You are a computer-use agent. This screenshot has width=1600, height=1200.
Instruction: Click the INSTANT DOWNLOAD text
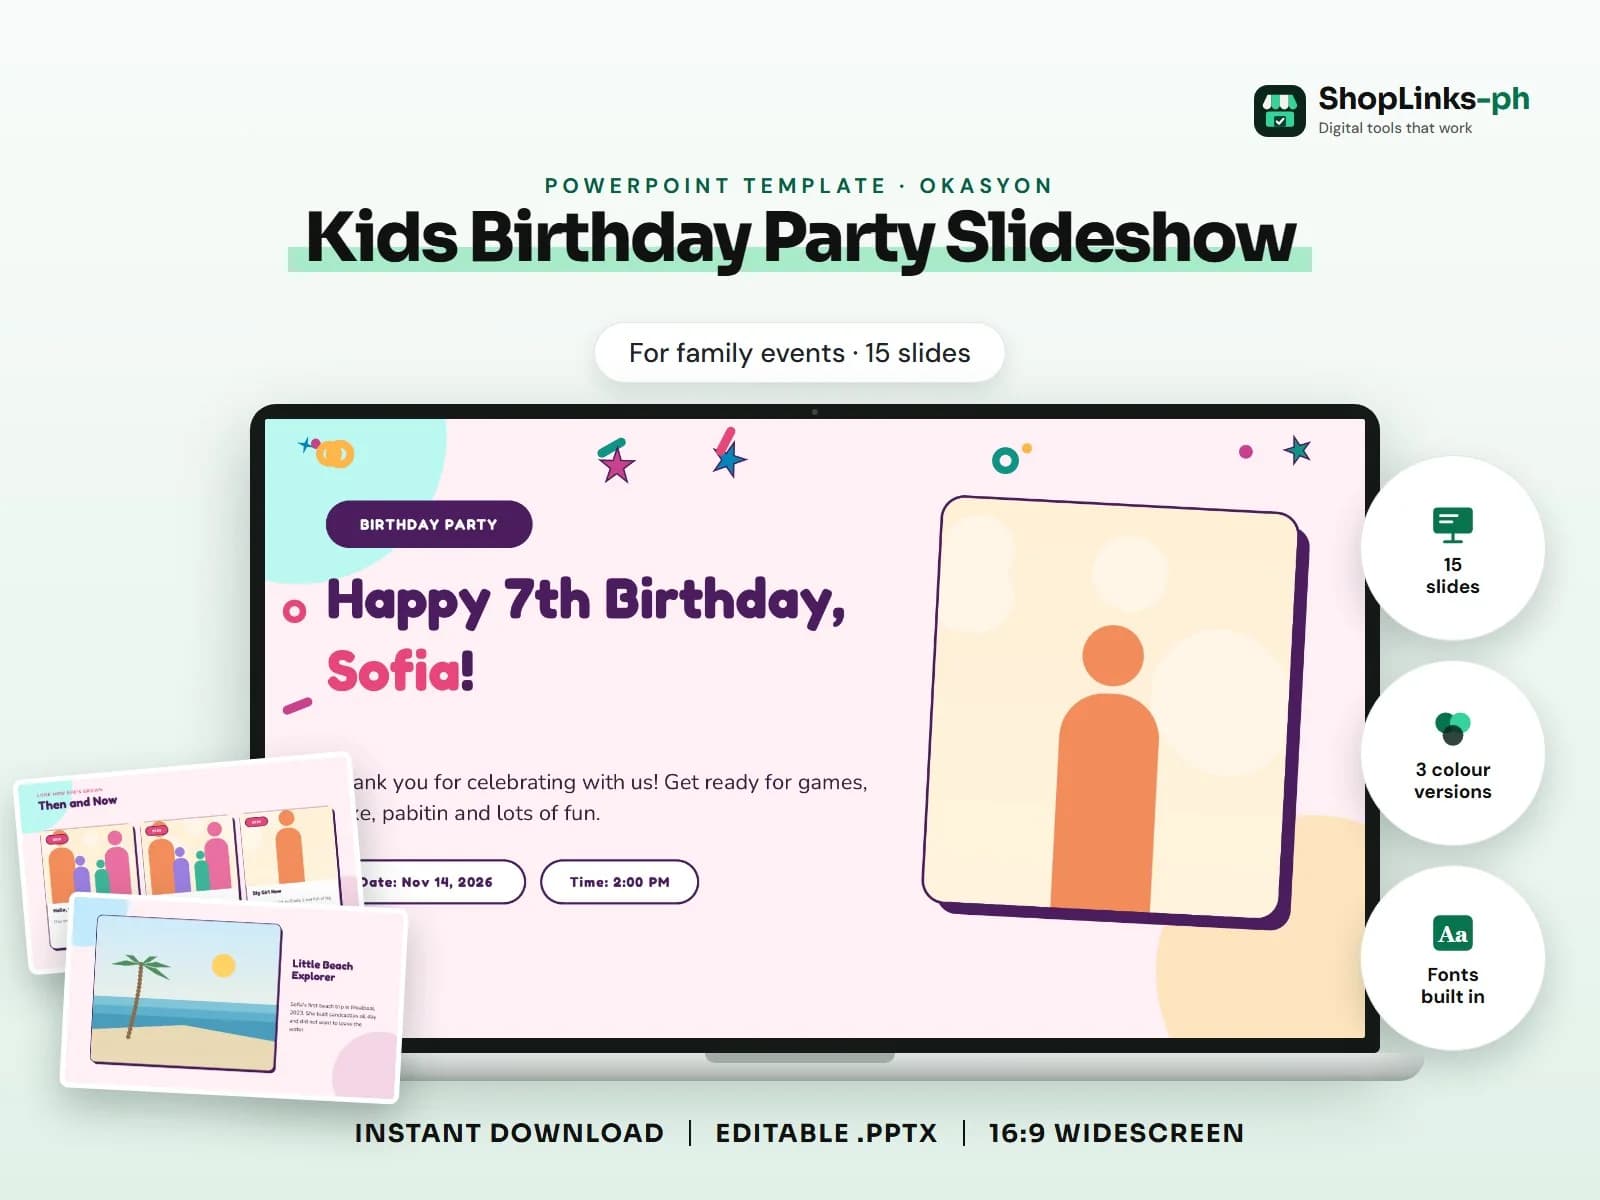(x=509, y=1133)
